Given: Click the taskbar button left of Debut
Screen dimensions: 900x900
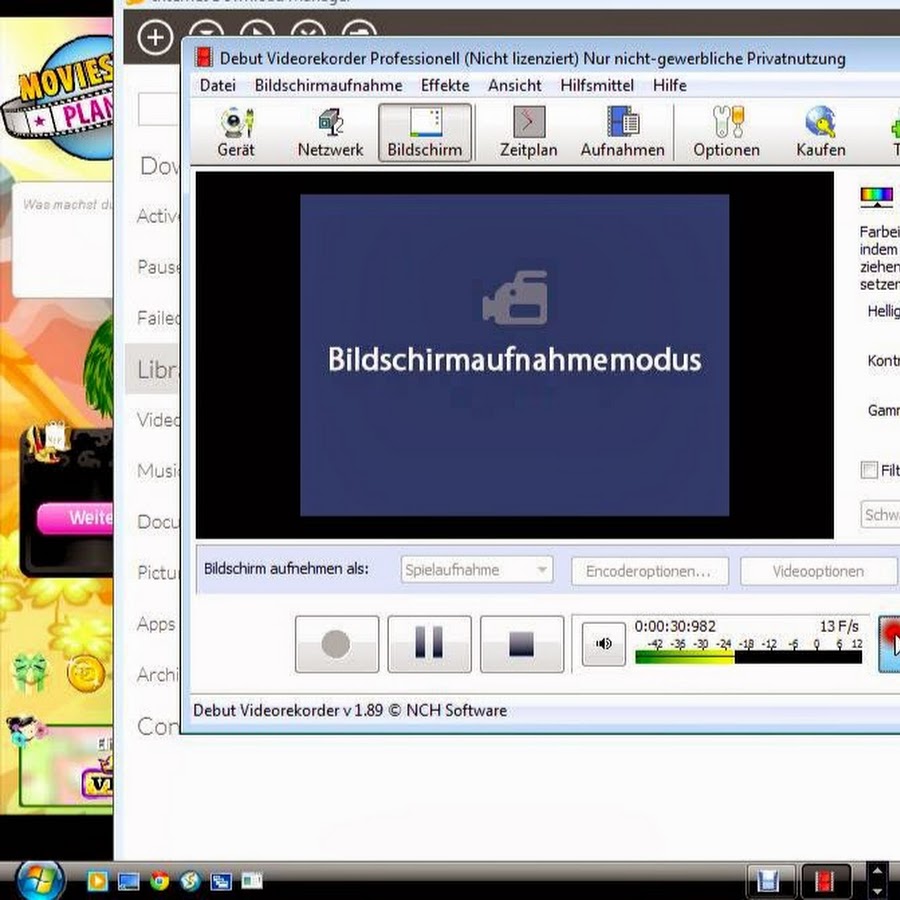Looking at the screenshot, I should [770, 880].
